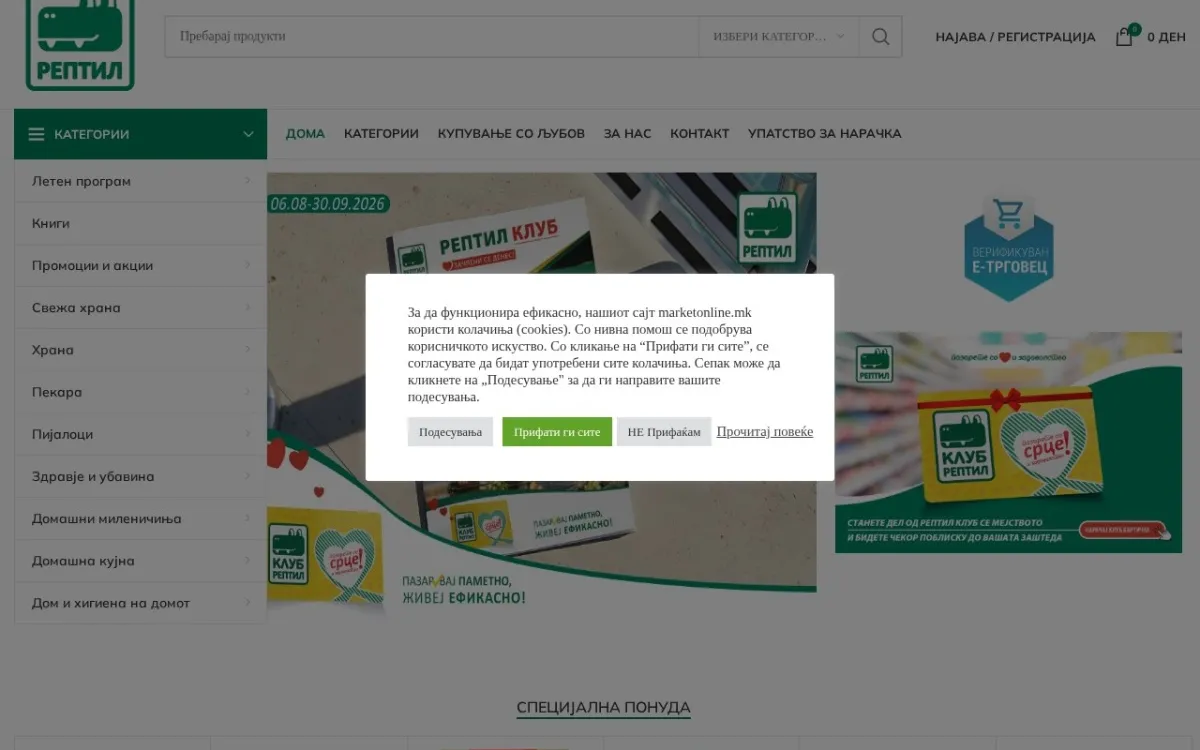Select the Пекара category
The height and width of the screenshot is (750, 1200).
click(57, 391)
